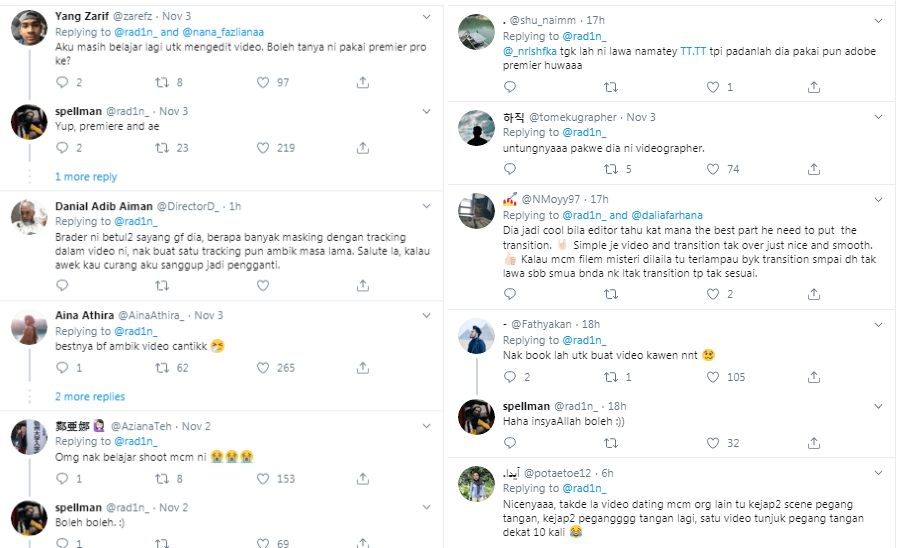
Task: Open the dropdown arrow on potaetoe12's tweet
Action: point(876,472)
